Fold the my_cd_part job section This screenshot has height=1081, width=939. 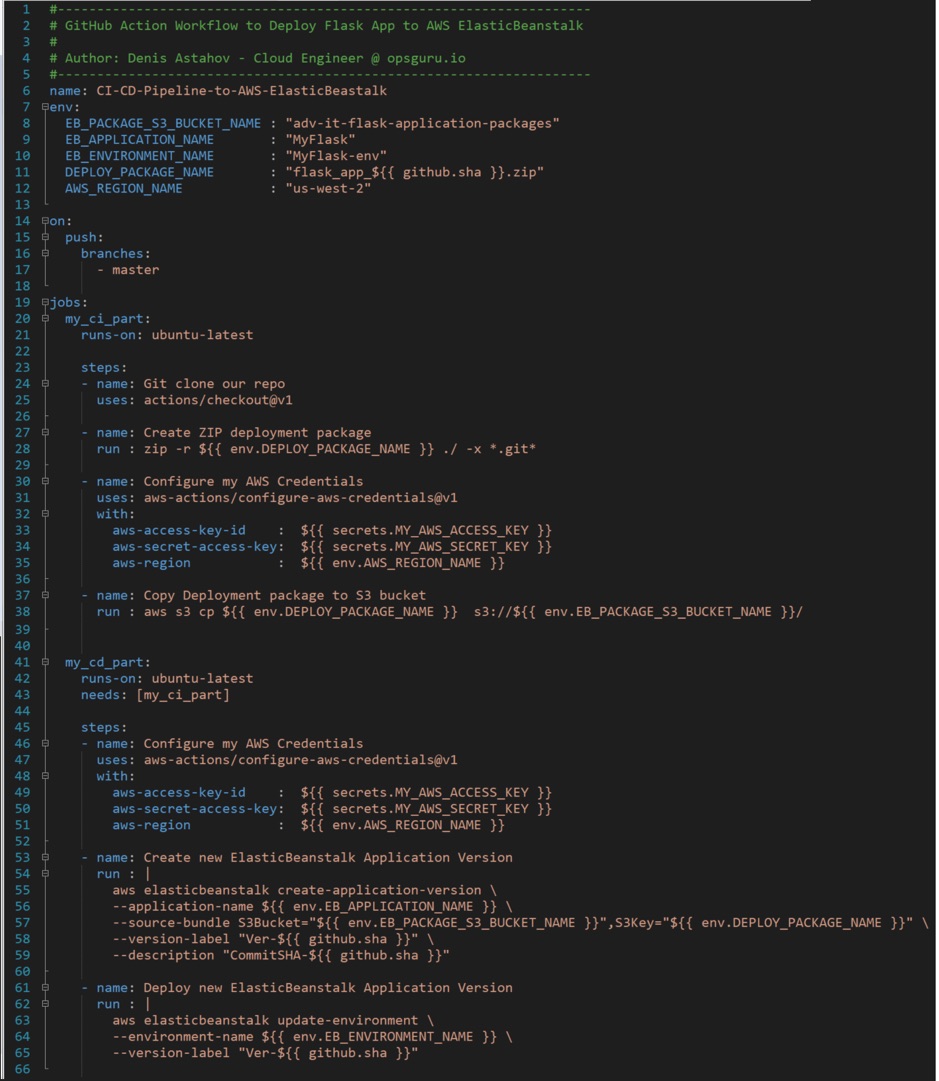coord(45,662)
